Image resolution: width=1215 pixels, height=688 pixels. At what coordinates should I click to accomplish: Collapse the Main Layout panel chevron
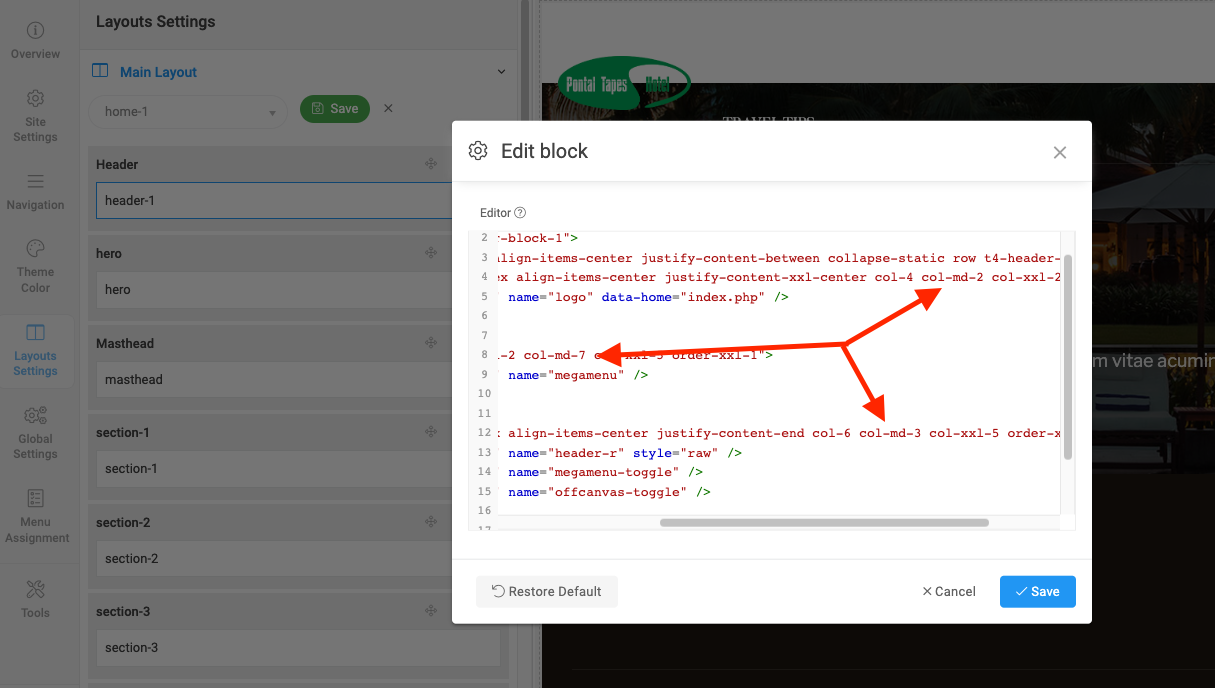tap(501, 71)
